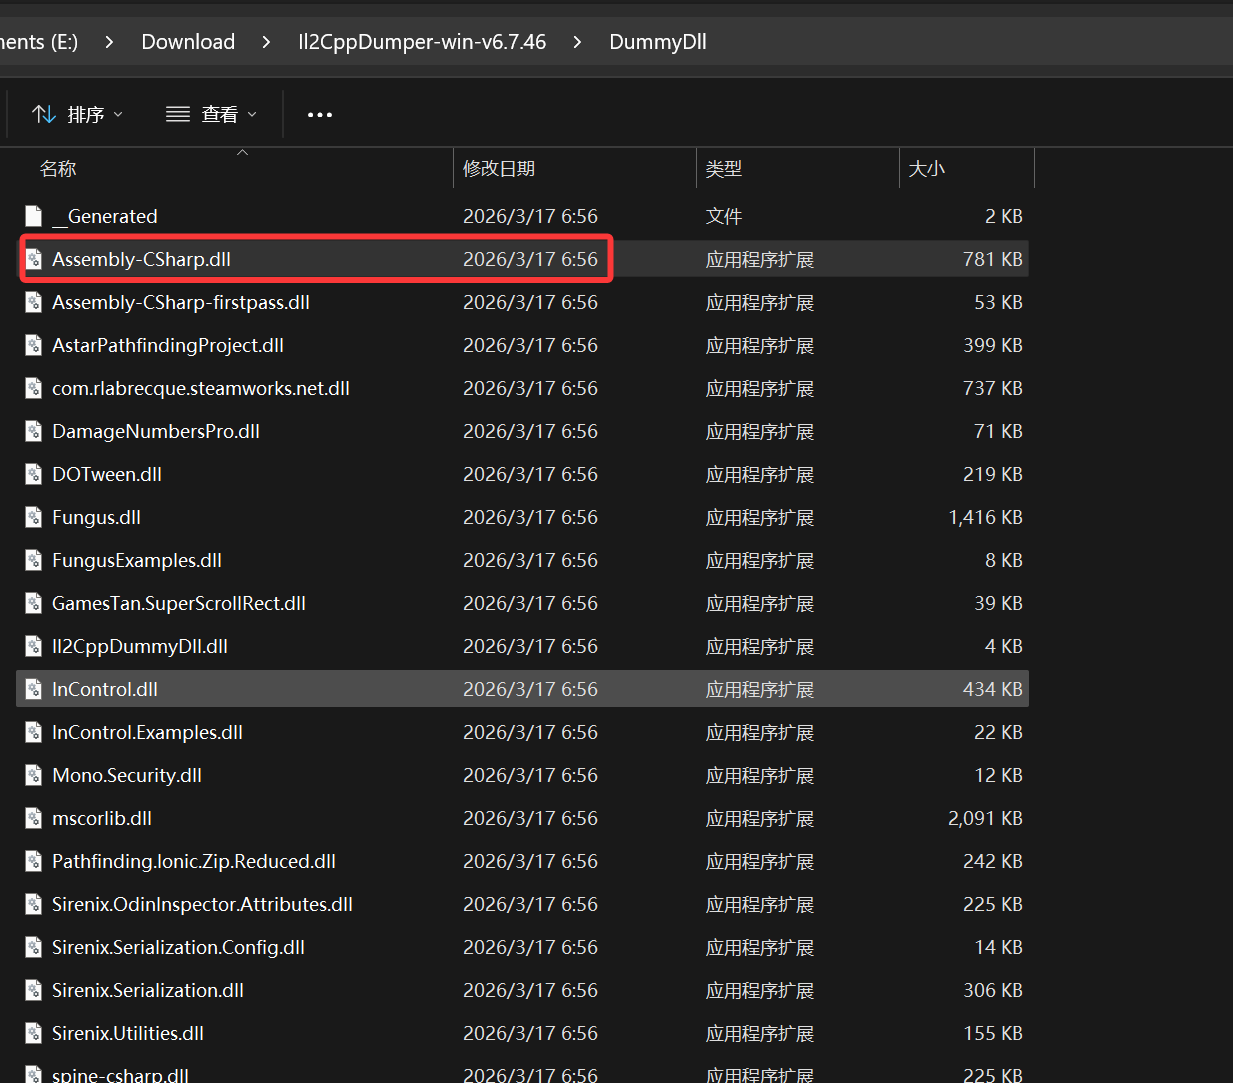Open the 排序 sort dropdown
The width and height of the screenshot is (1233, 1083).
(x=78, y=115)
